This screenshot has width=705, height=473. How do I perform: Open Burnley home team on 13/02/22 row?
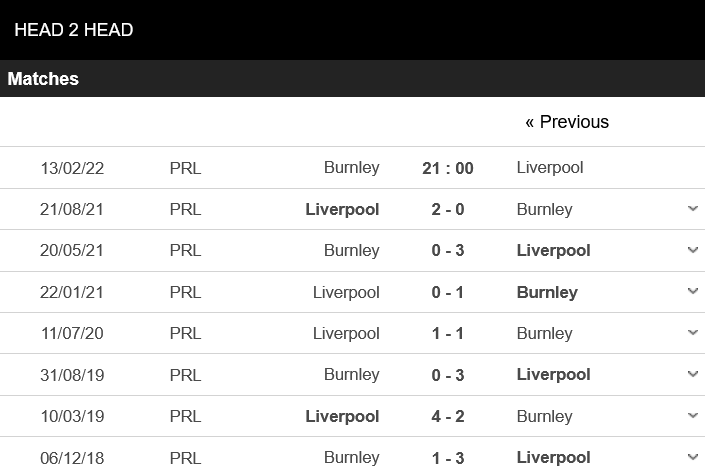pyautogui.click(x=352, y=168)
